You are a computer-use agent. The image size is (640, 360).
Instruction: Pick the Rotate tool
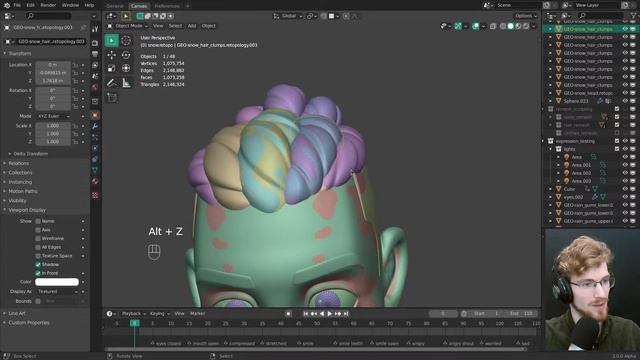pyautogui.click(x=126, y=55)
